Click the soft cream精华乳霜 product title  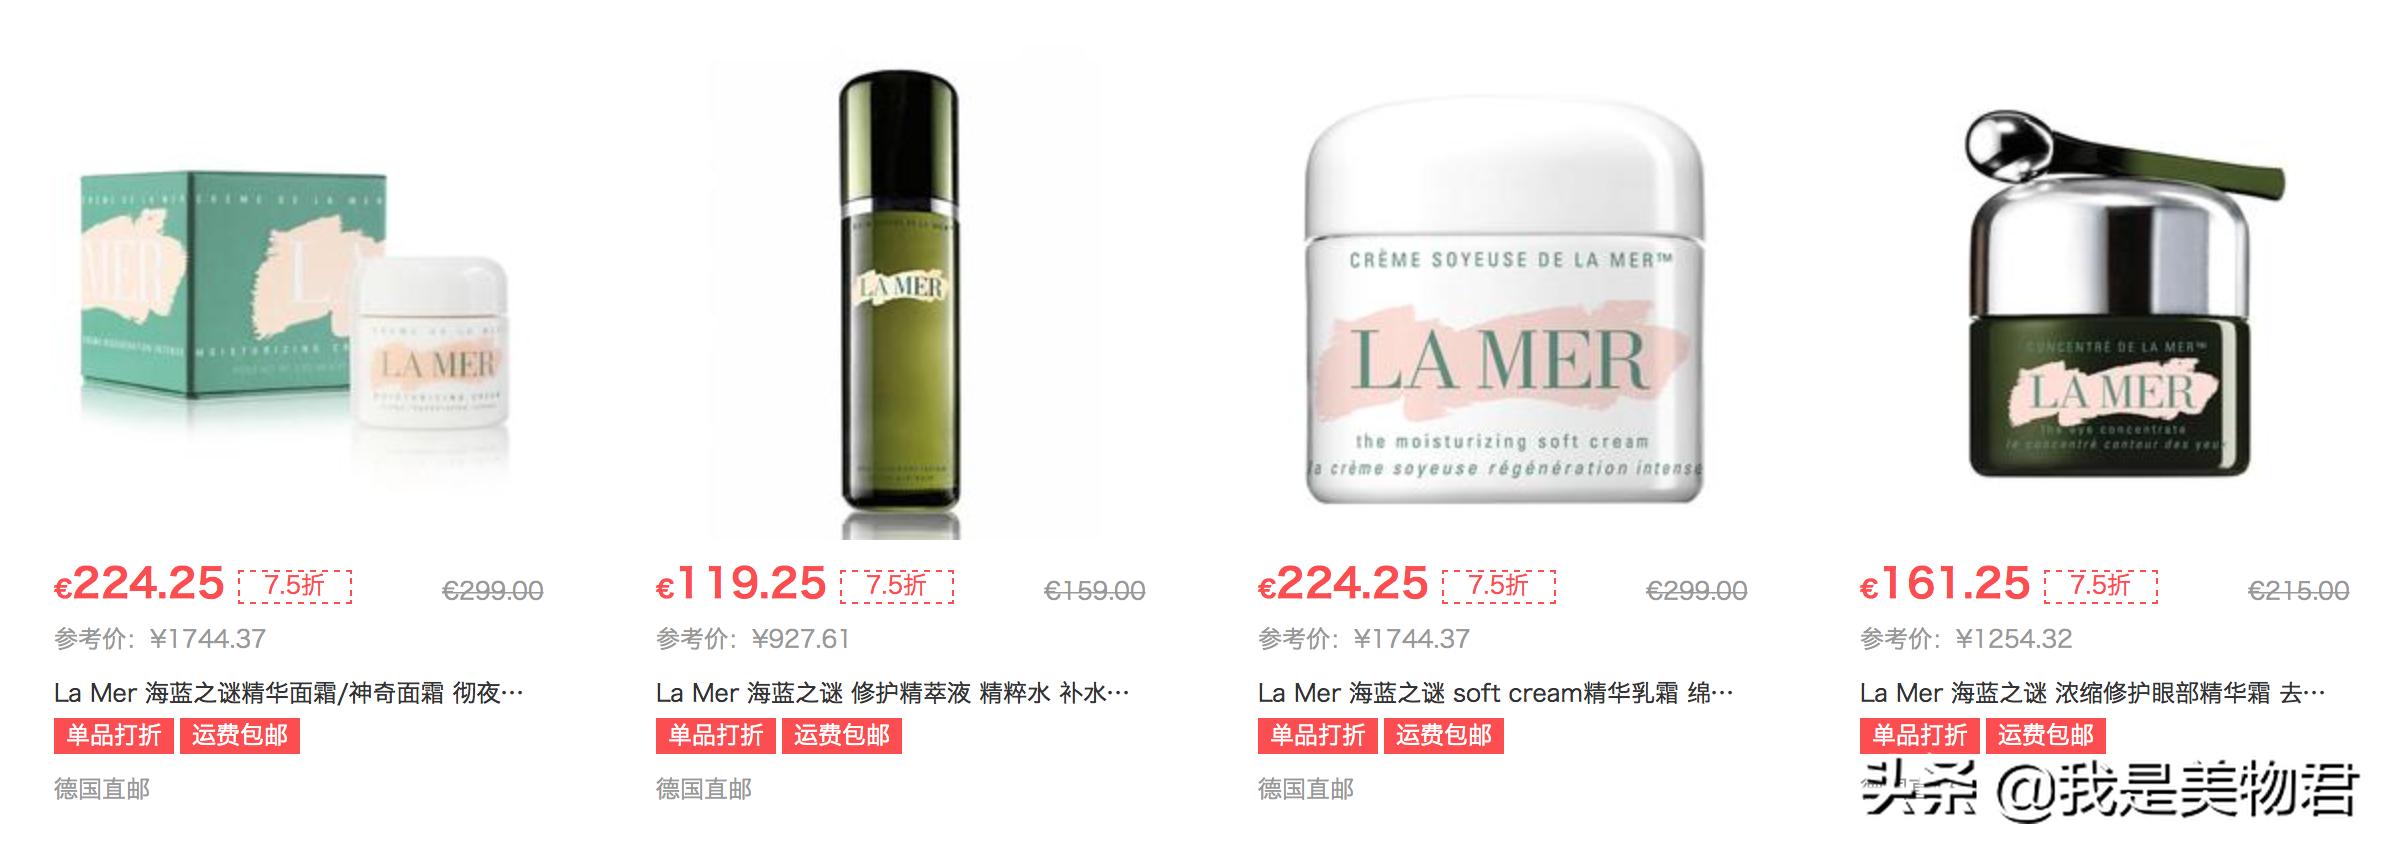(x=1496, y=692)
